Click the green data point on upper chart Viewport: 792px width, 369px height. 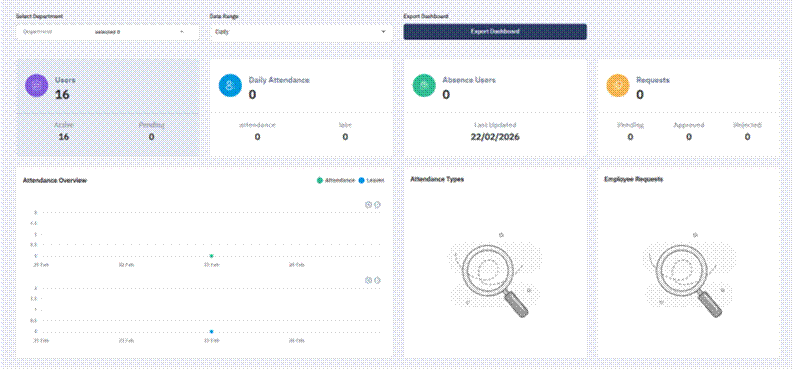pos(212,256)
